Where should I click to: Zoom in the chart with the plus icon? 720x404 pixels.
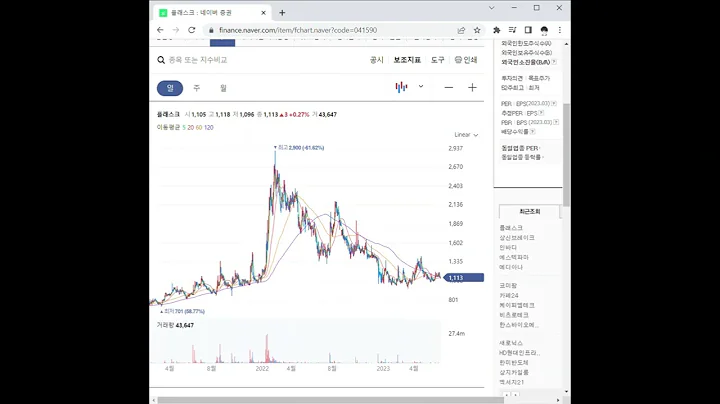click(x=472, y=88)
